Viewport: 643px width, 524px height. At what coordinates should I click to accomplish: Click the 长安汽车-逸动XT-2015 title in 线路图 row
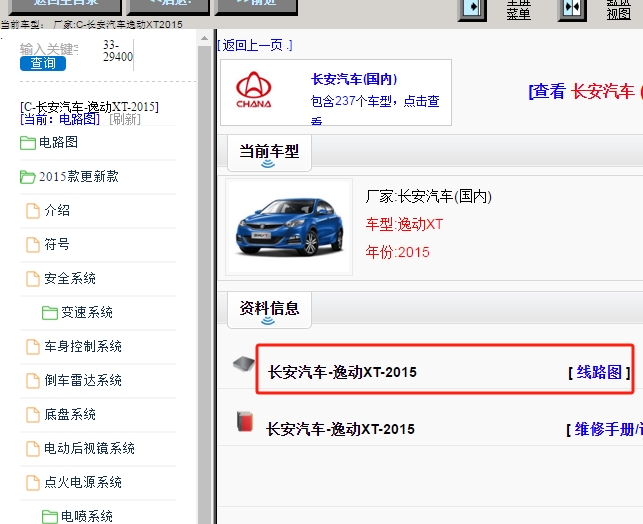[x=342, y=372]
